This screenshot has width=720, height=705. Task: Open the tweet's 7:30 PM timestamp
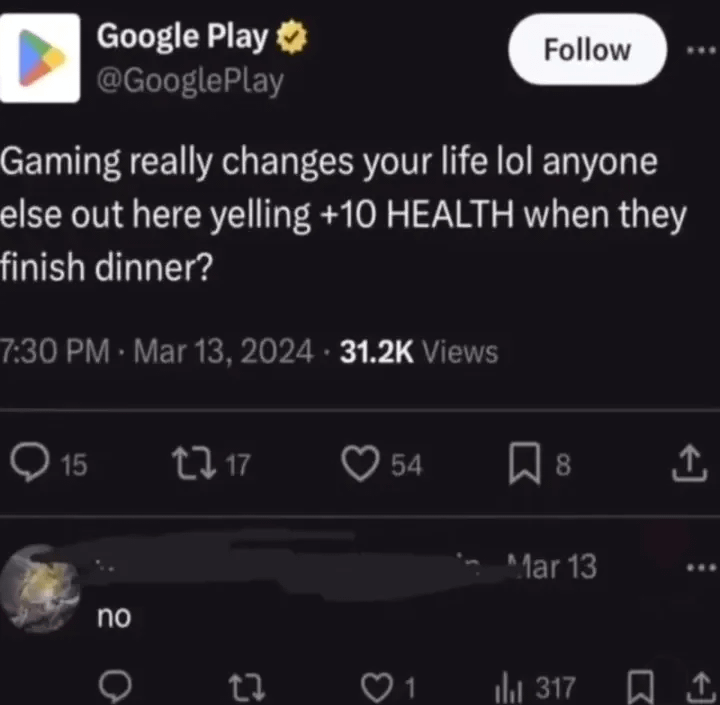point(55,352)
